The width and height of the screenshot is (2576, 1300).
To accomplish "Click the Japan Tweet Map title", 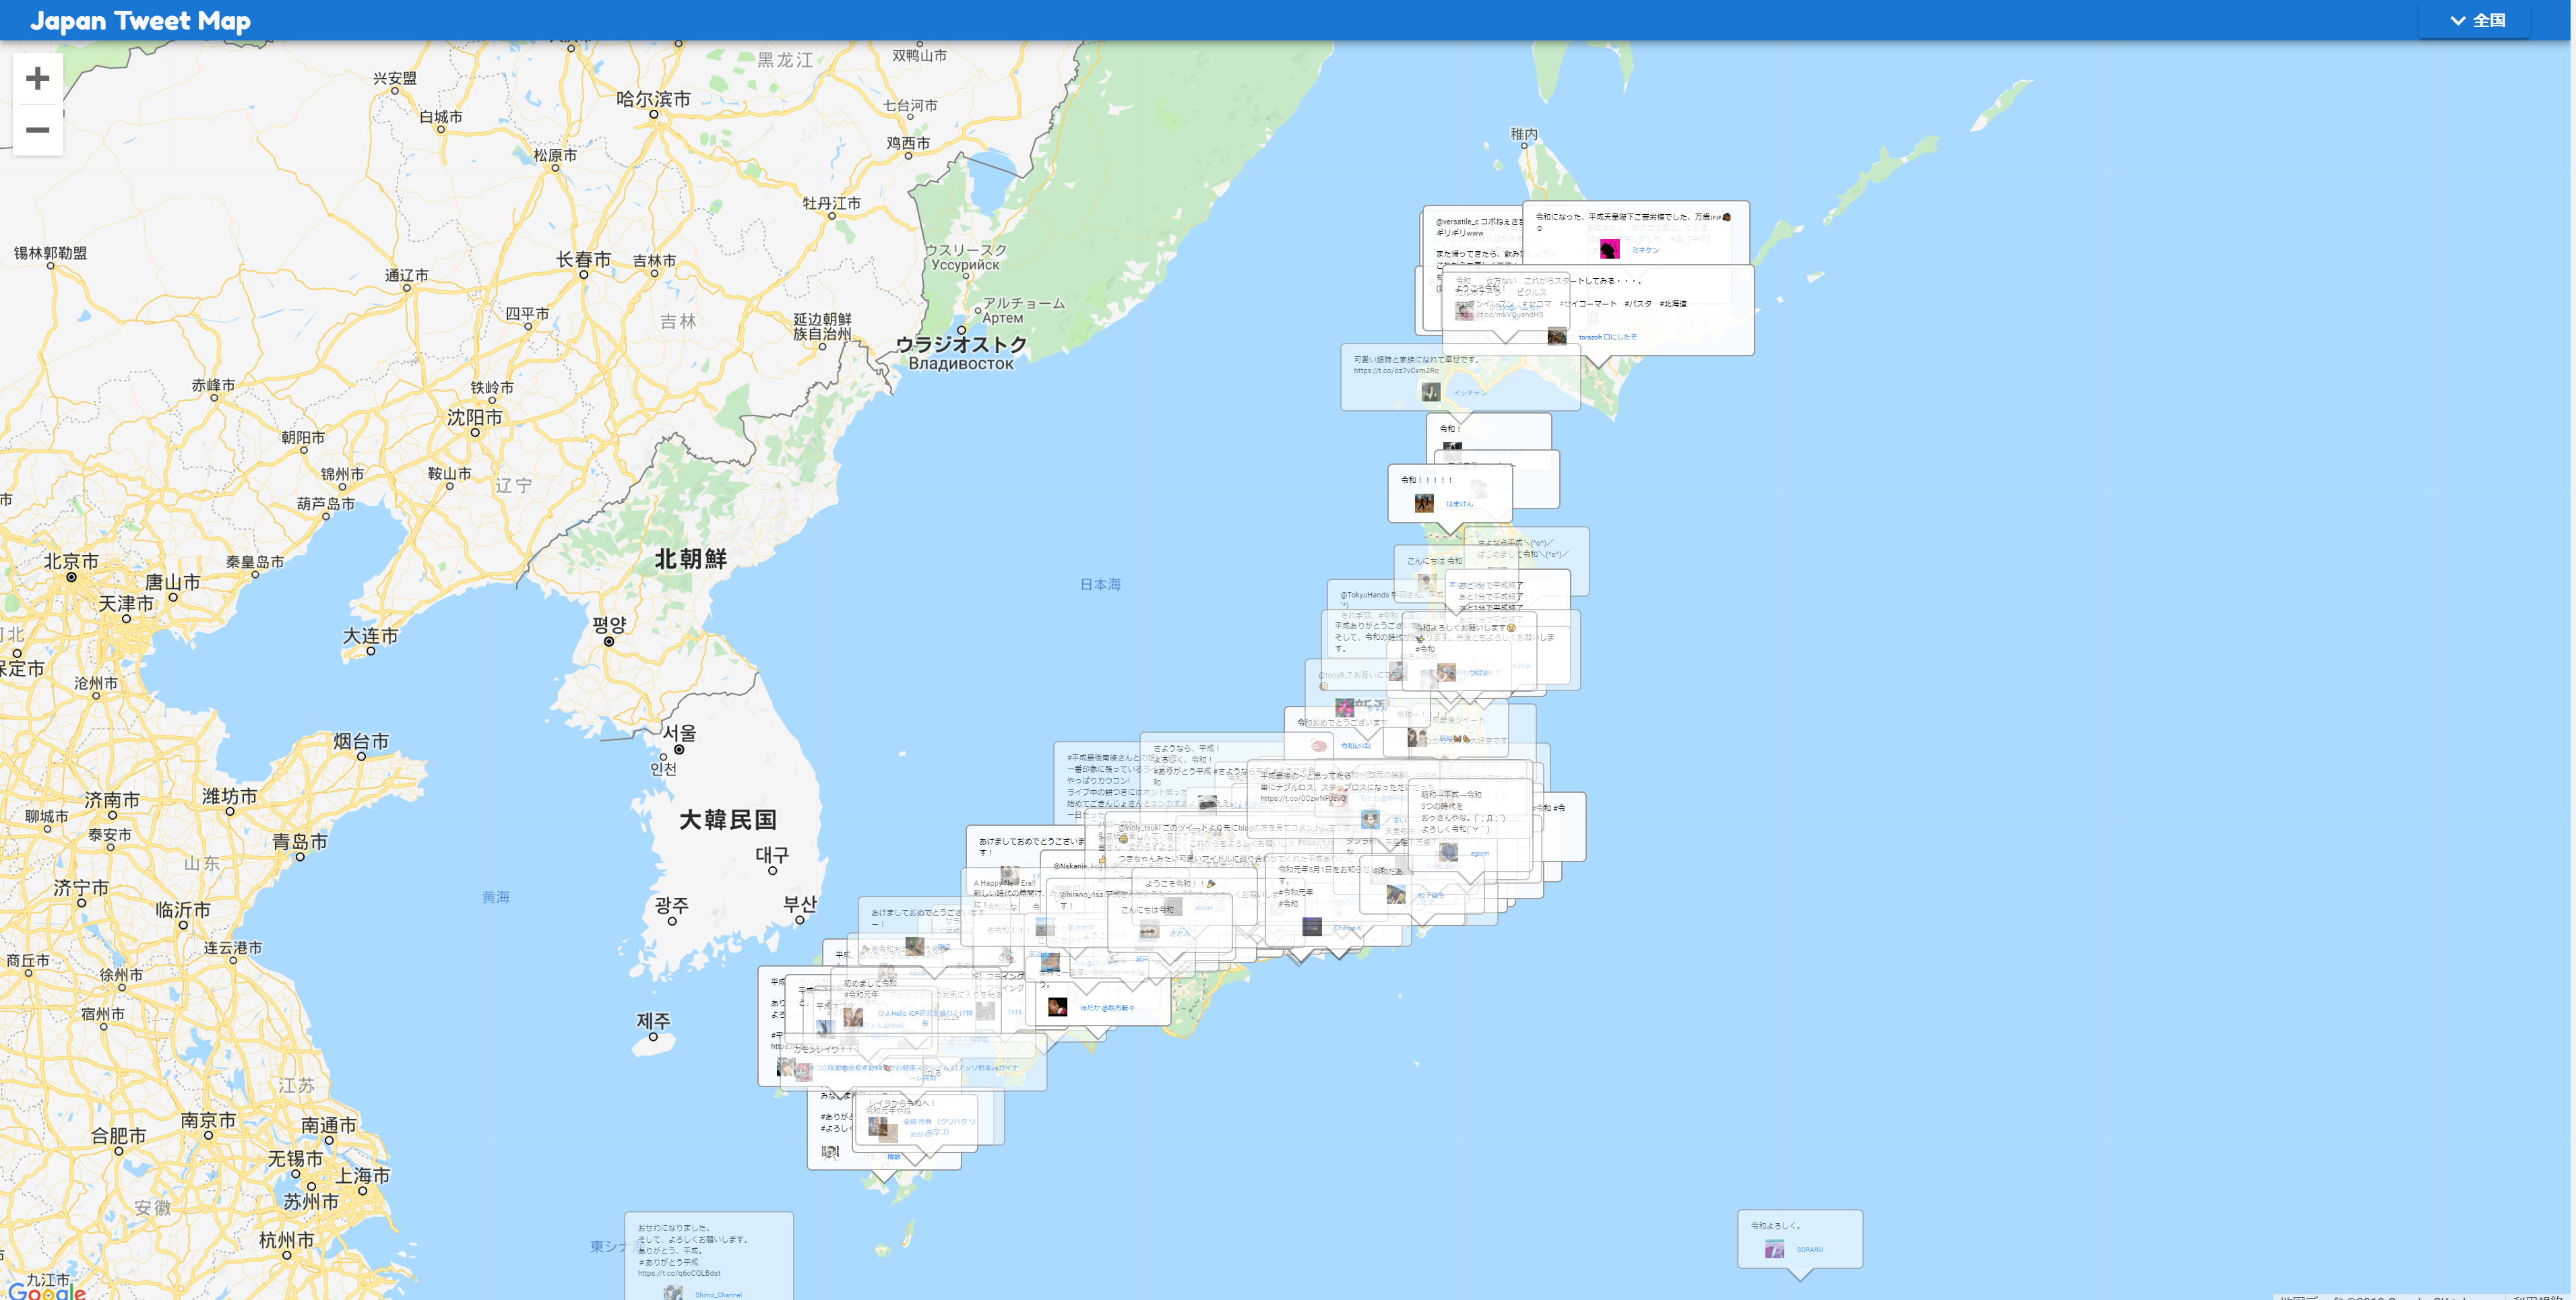I will coord(140,20).
